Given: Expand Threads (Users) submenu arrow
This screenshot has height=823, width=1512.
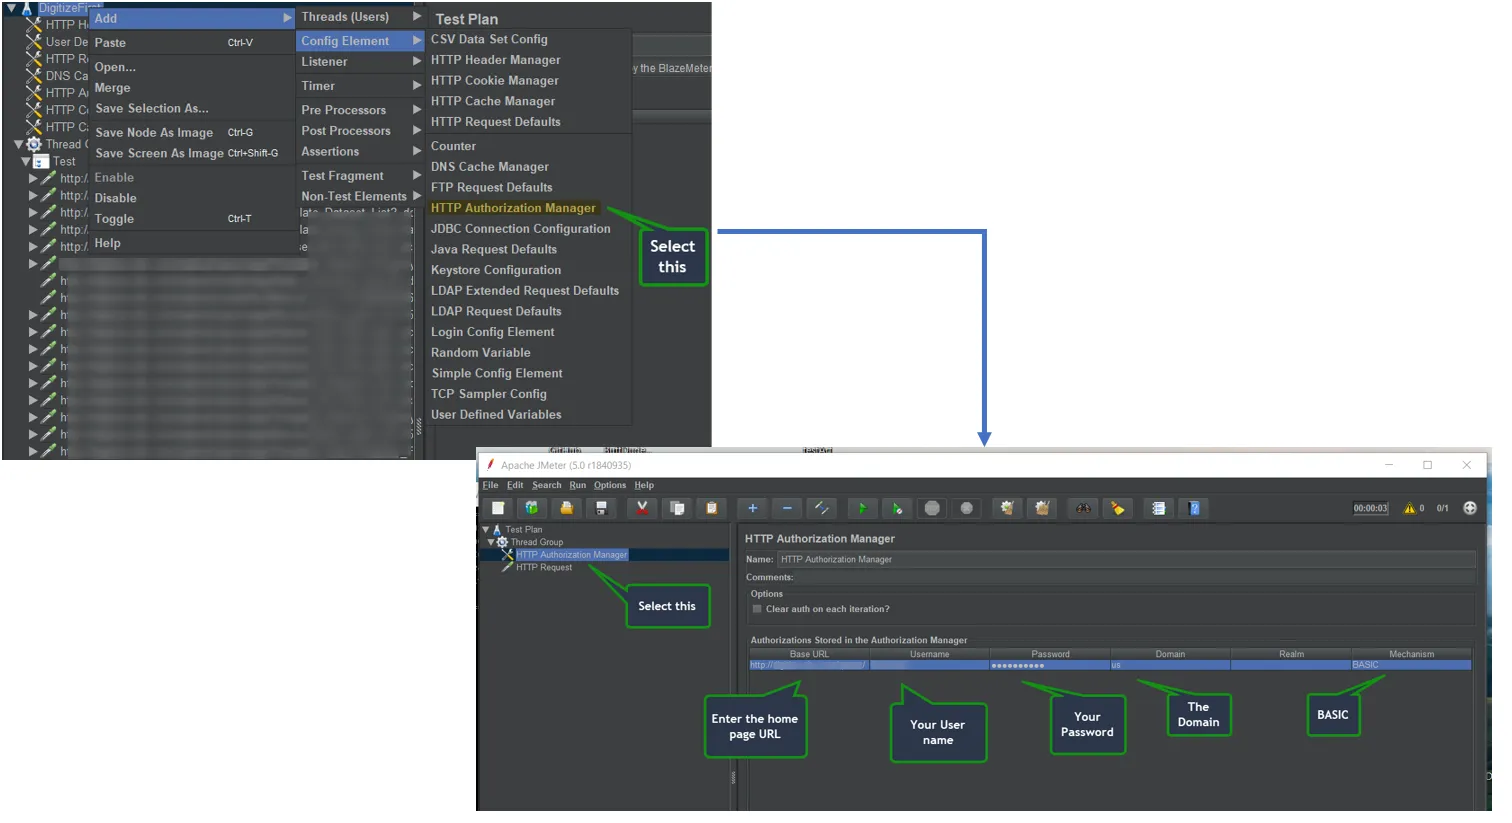Looking at the screenshot, I should click(417, 17).
